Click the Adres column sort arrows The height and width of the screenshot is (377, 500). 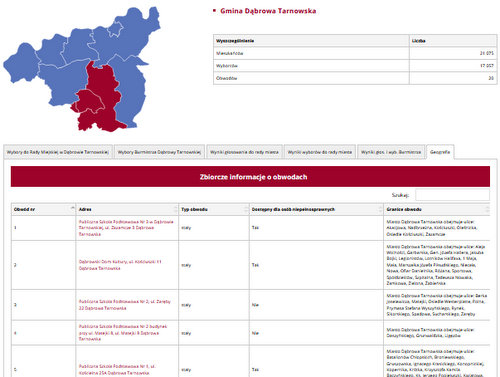click(x=175, y=209)
